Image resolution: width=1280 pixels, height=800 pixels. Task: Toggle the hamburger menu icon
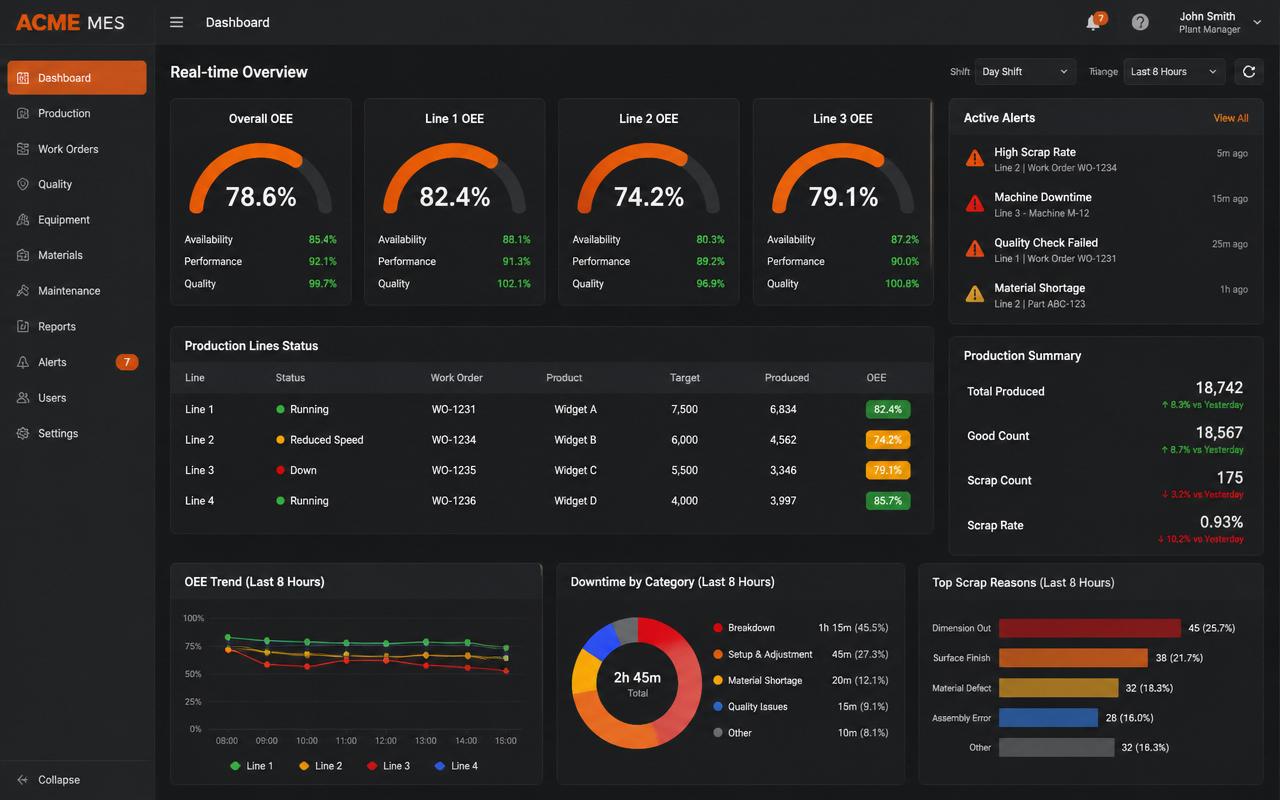point(176,22)
